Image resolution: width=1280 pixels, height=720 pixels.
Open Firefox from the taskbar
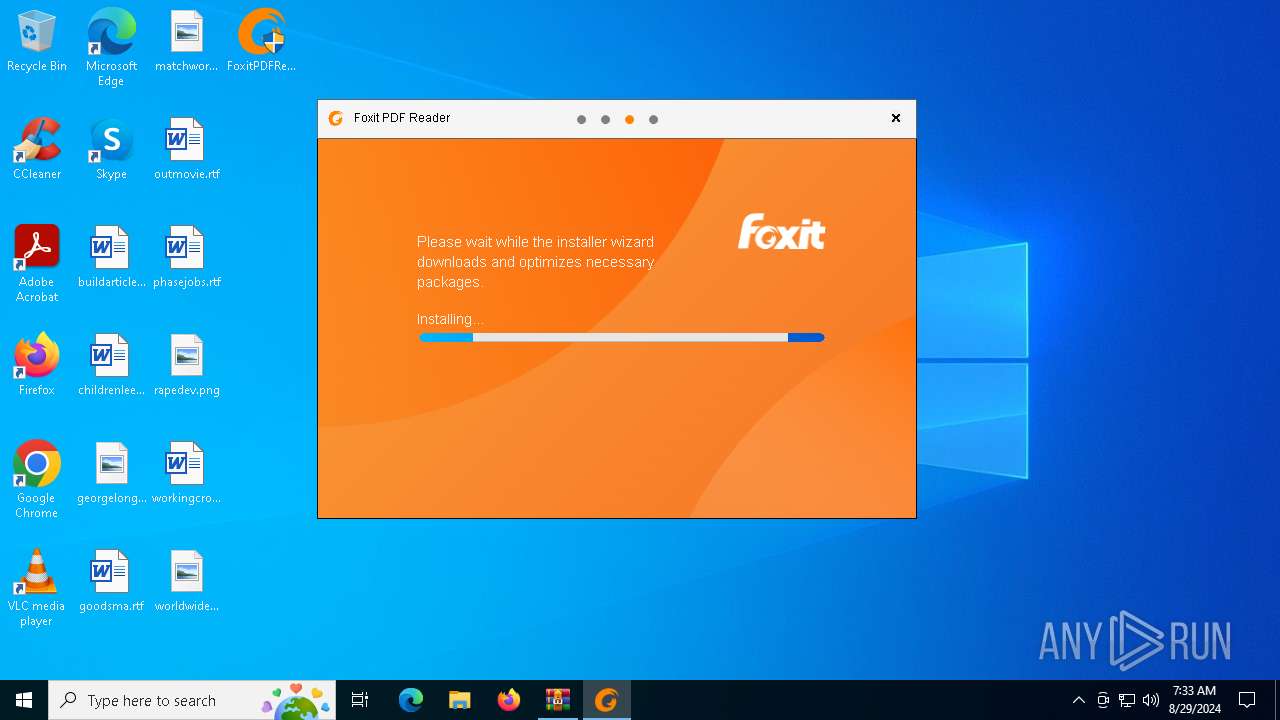click(509, 700)
